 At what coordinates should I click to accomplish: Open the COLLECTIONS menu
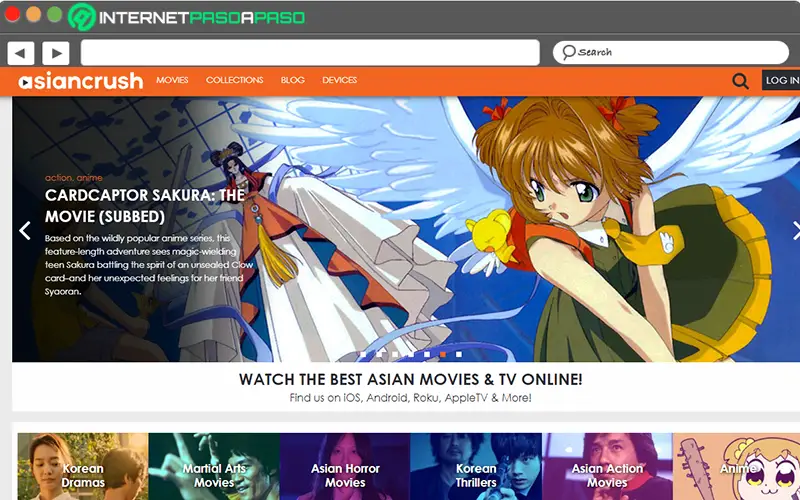point(235,80)
